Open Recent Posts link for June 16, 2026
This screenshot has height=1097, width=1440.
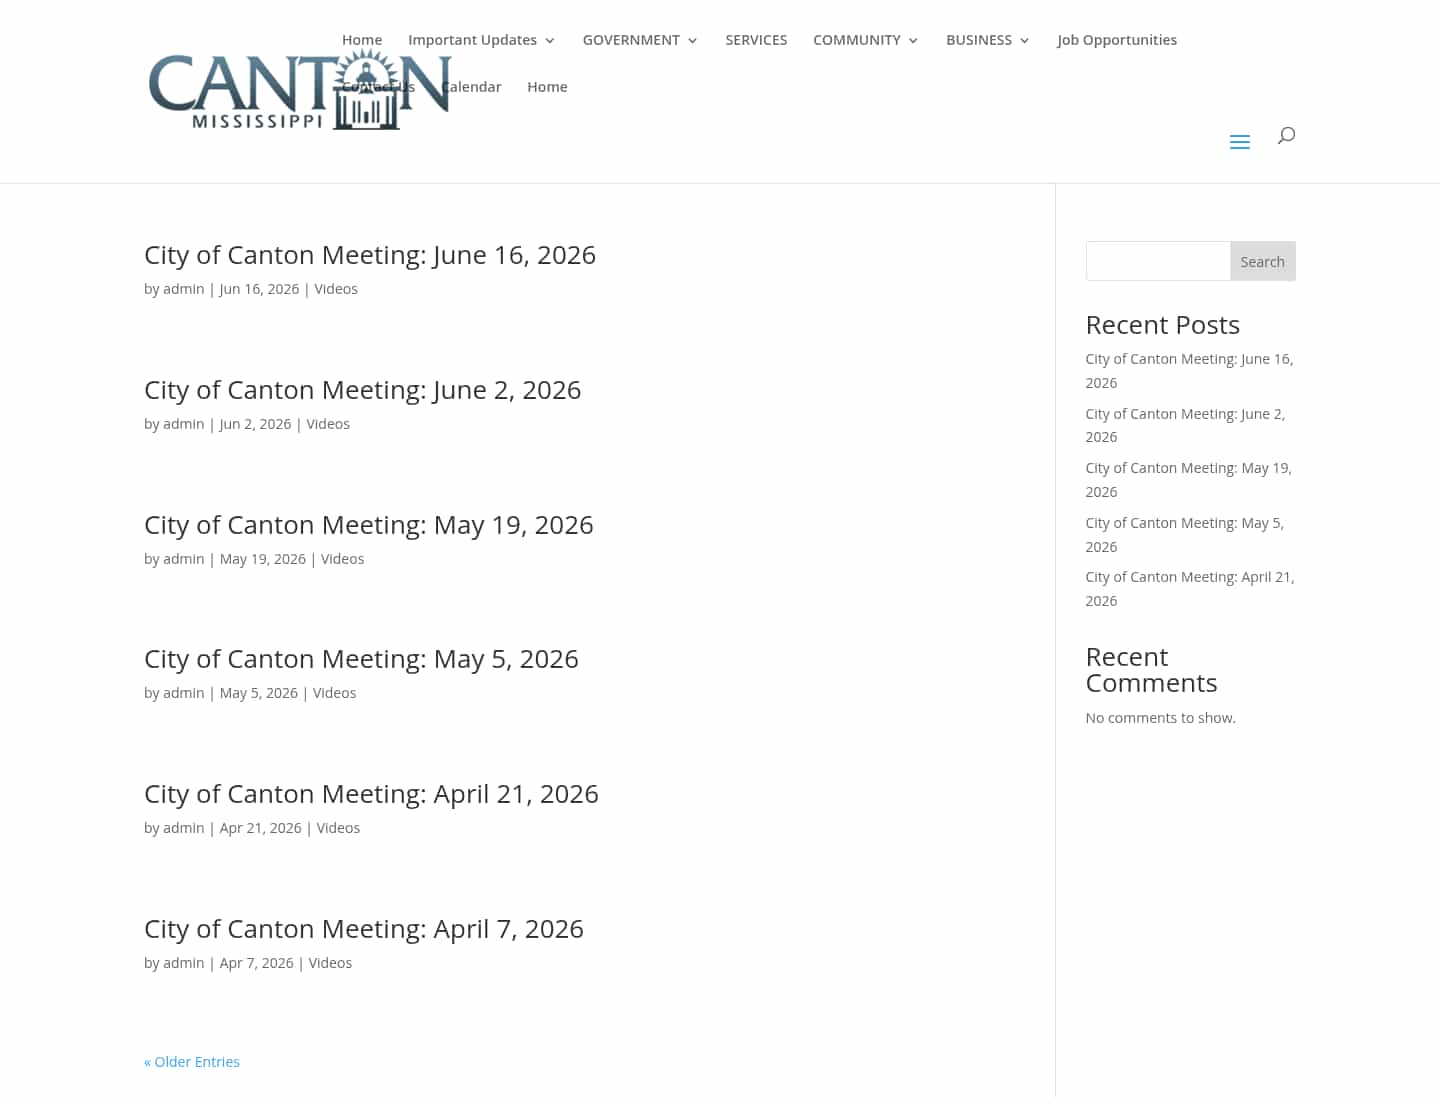coord(1189,371)
